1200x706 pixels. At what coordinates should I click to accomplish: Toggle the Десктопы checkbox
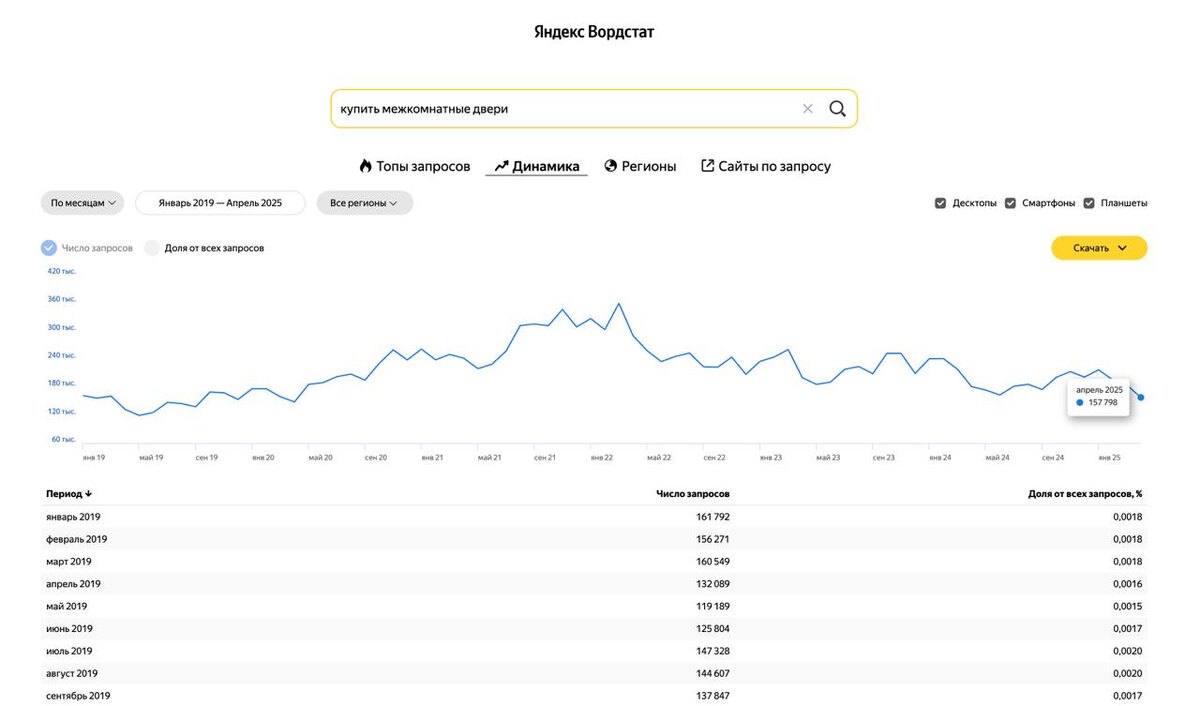coord(940,203)
